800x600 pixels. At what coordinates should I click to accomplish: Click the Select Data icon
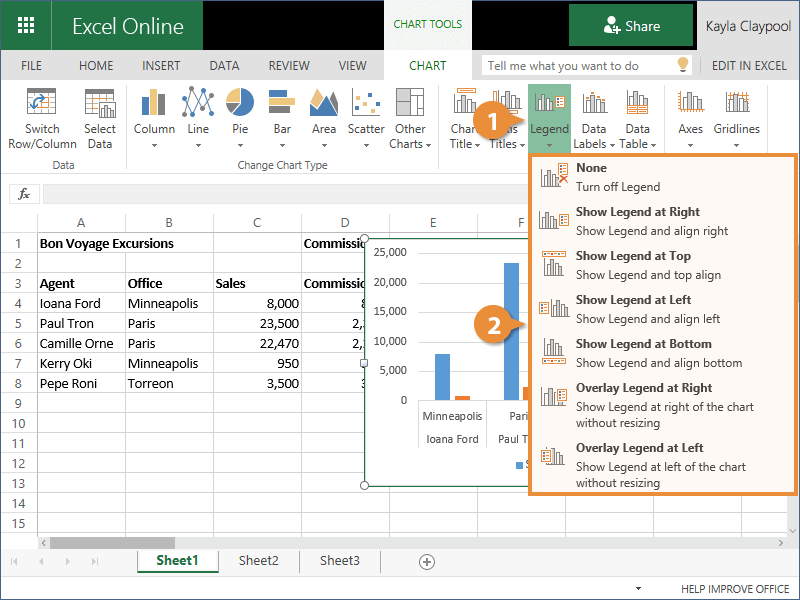coord(100,103)
